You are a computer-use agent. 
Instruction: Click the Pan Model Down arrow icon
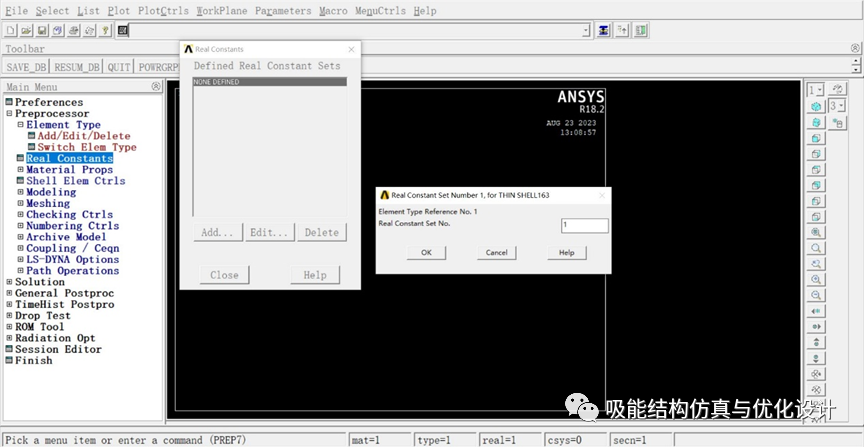[x=816, y=358]
